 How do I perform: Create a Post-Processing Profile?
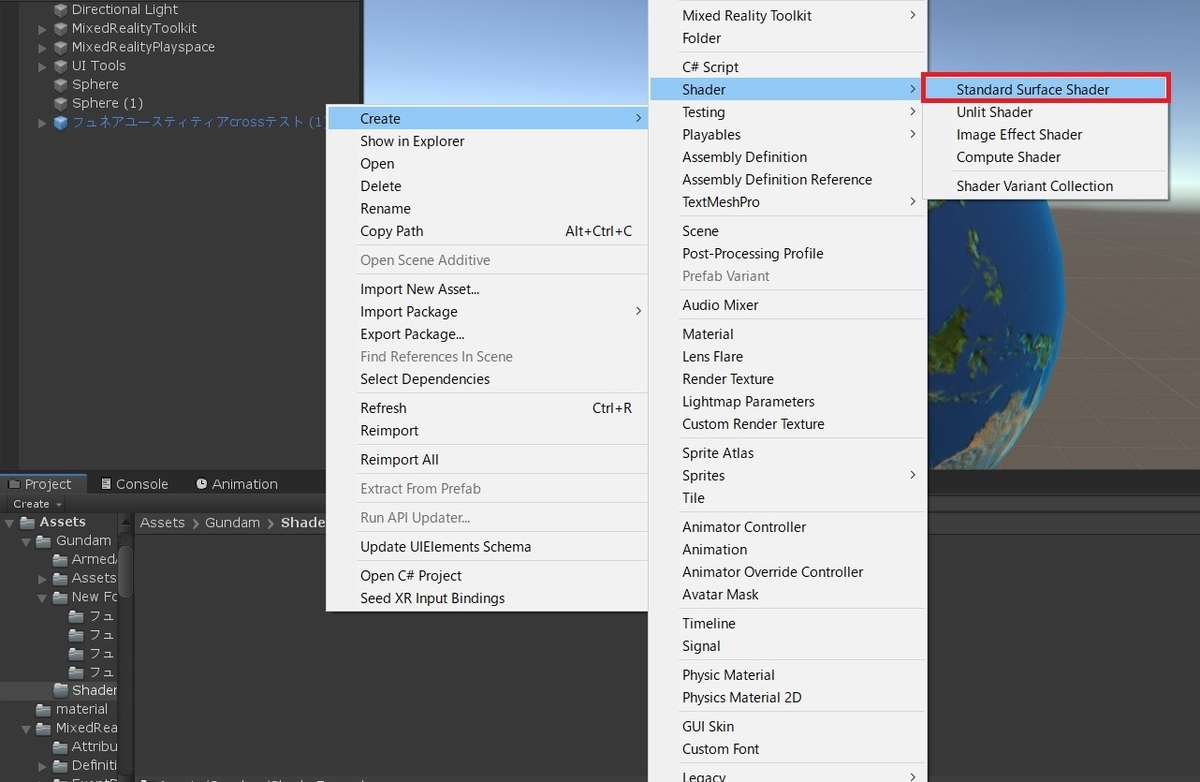[788, 253]
